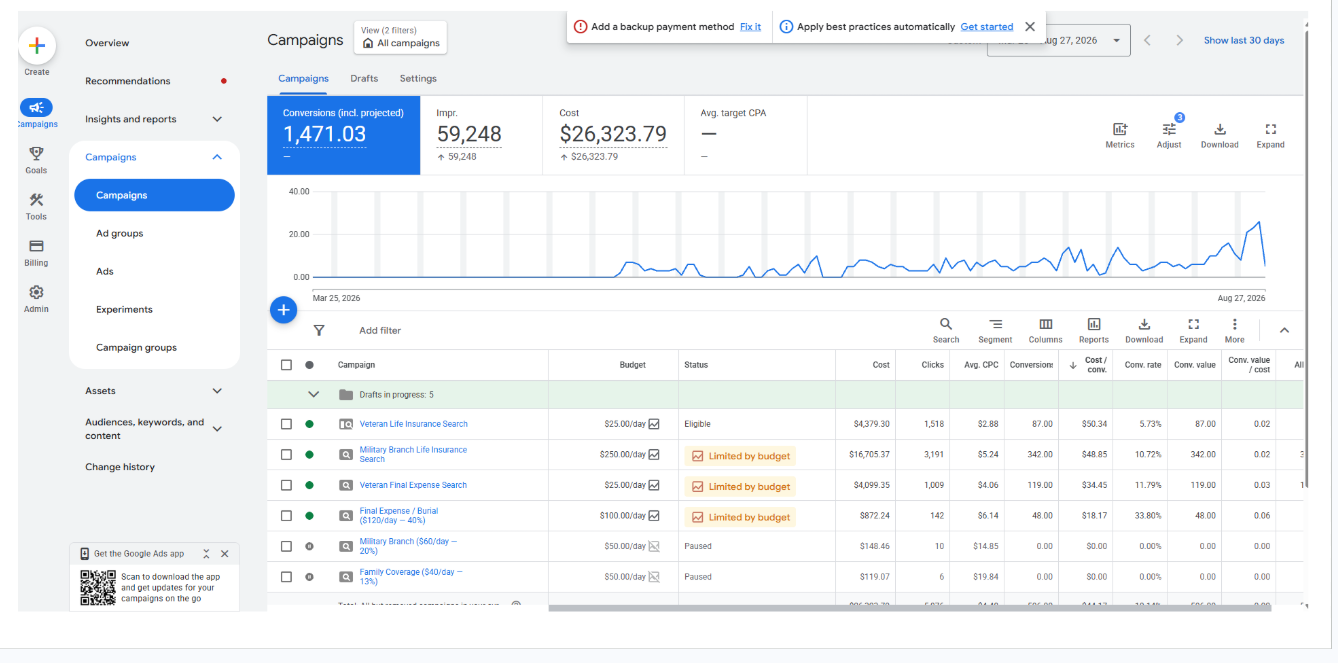This screenshot has width=1338, height=663.
Task: Open the Adjust sliders icon
Action: point(1169,129)
